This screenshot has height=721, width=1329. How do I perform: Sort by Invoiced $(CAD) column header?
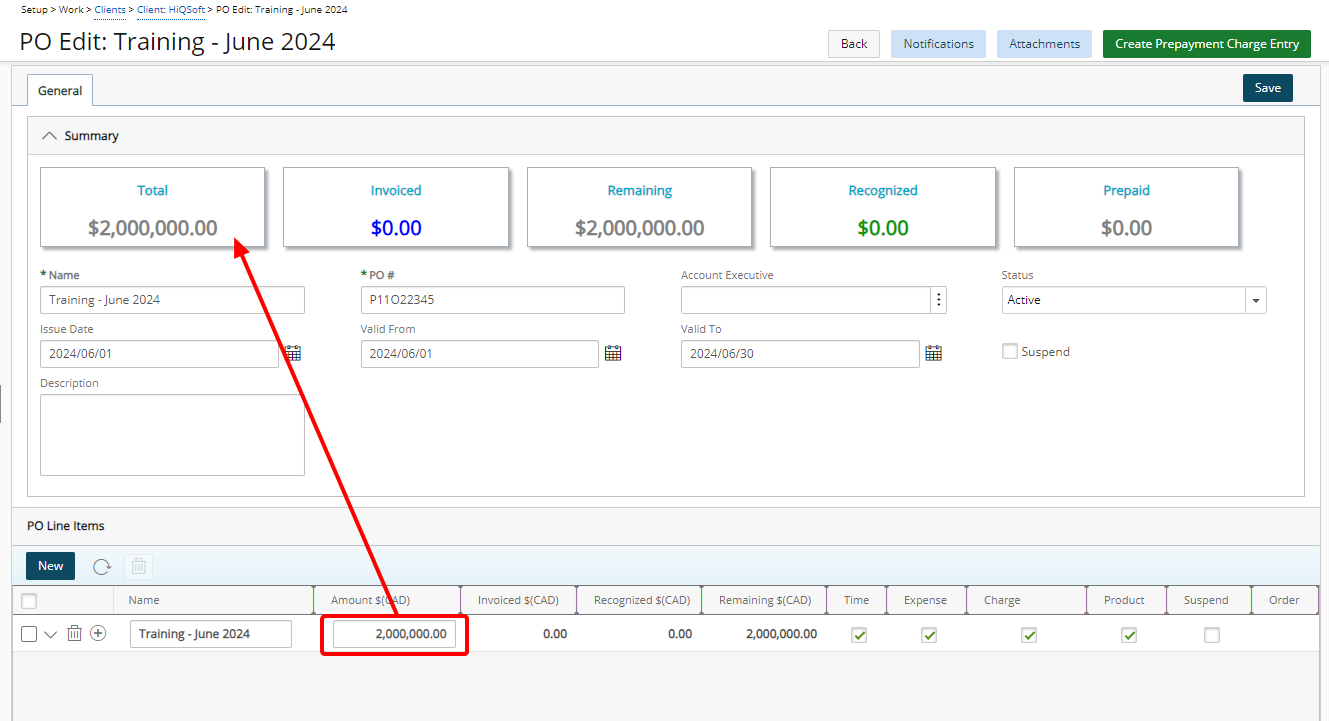point(518,600)
